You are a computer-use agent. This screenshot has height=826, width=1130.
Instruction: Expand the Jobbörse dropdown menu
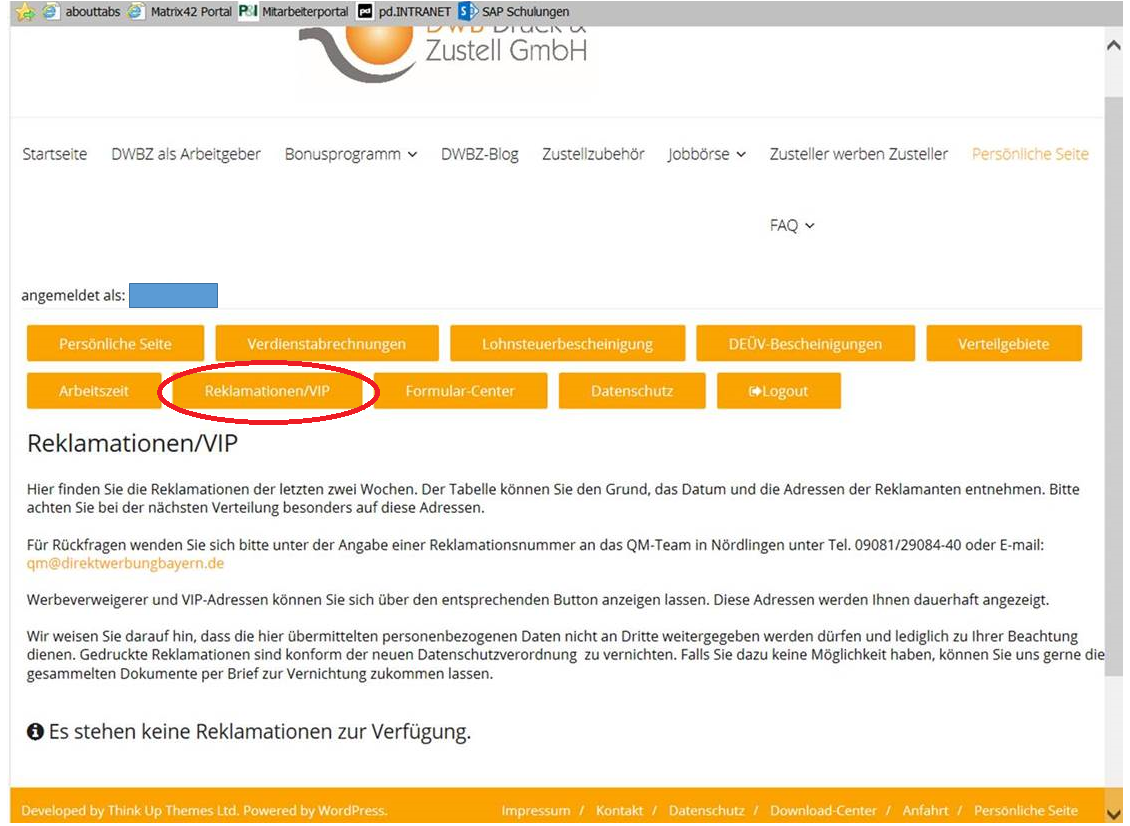click(x=707, y=154)
